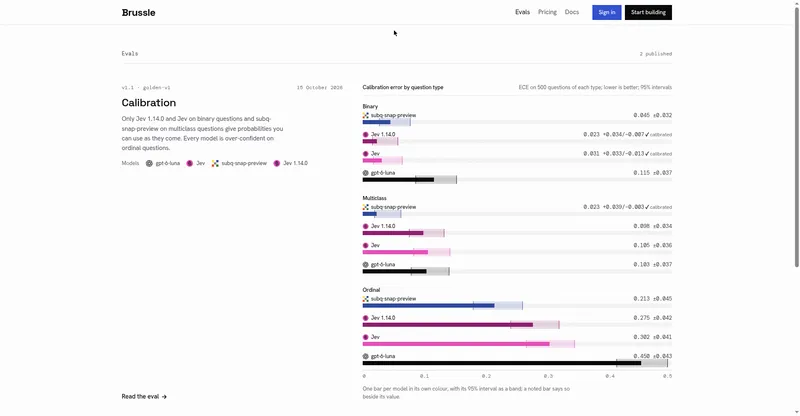Click the "2 published" text
Image resolution: width=800 pixels, height=416 pixels.
coord(656,54)
